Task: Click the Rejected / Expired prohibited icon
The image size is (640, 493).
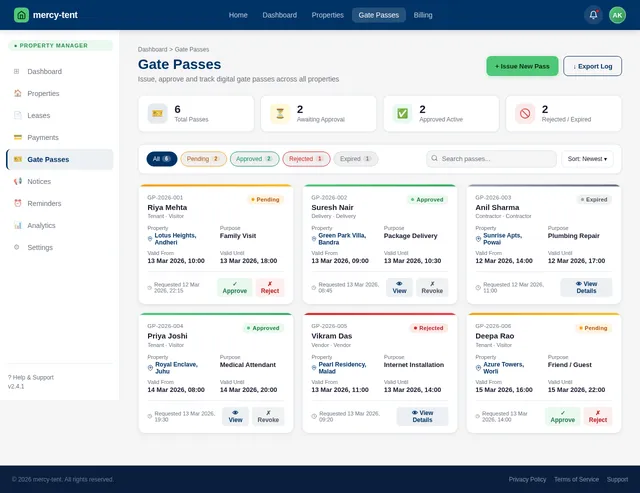Action: tap(525, 114)
